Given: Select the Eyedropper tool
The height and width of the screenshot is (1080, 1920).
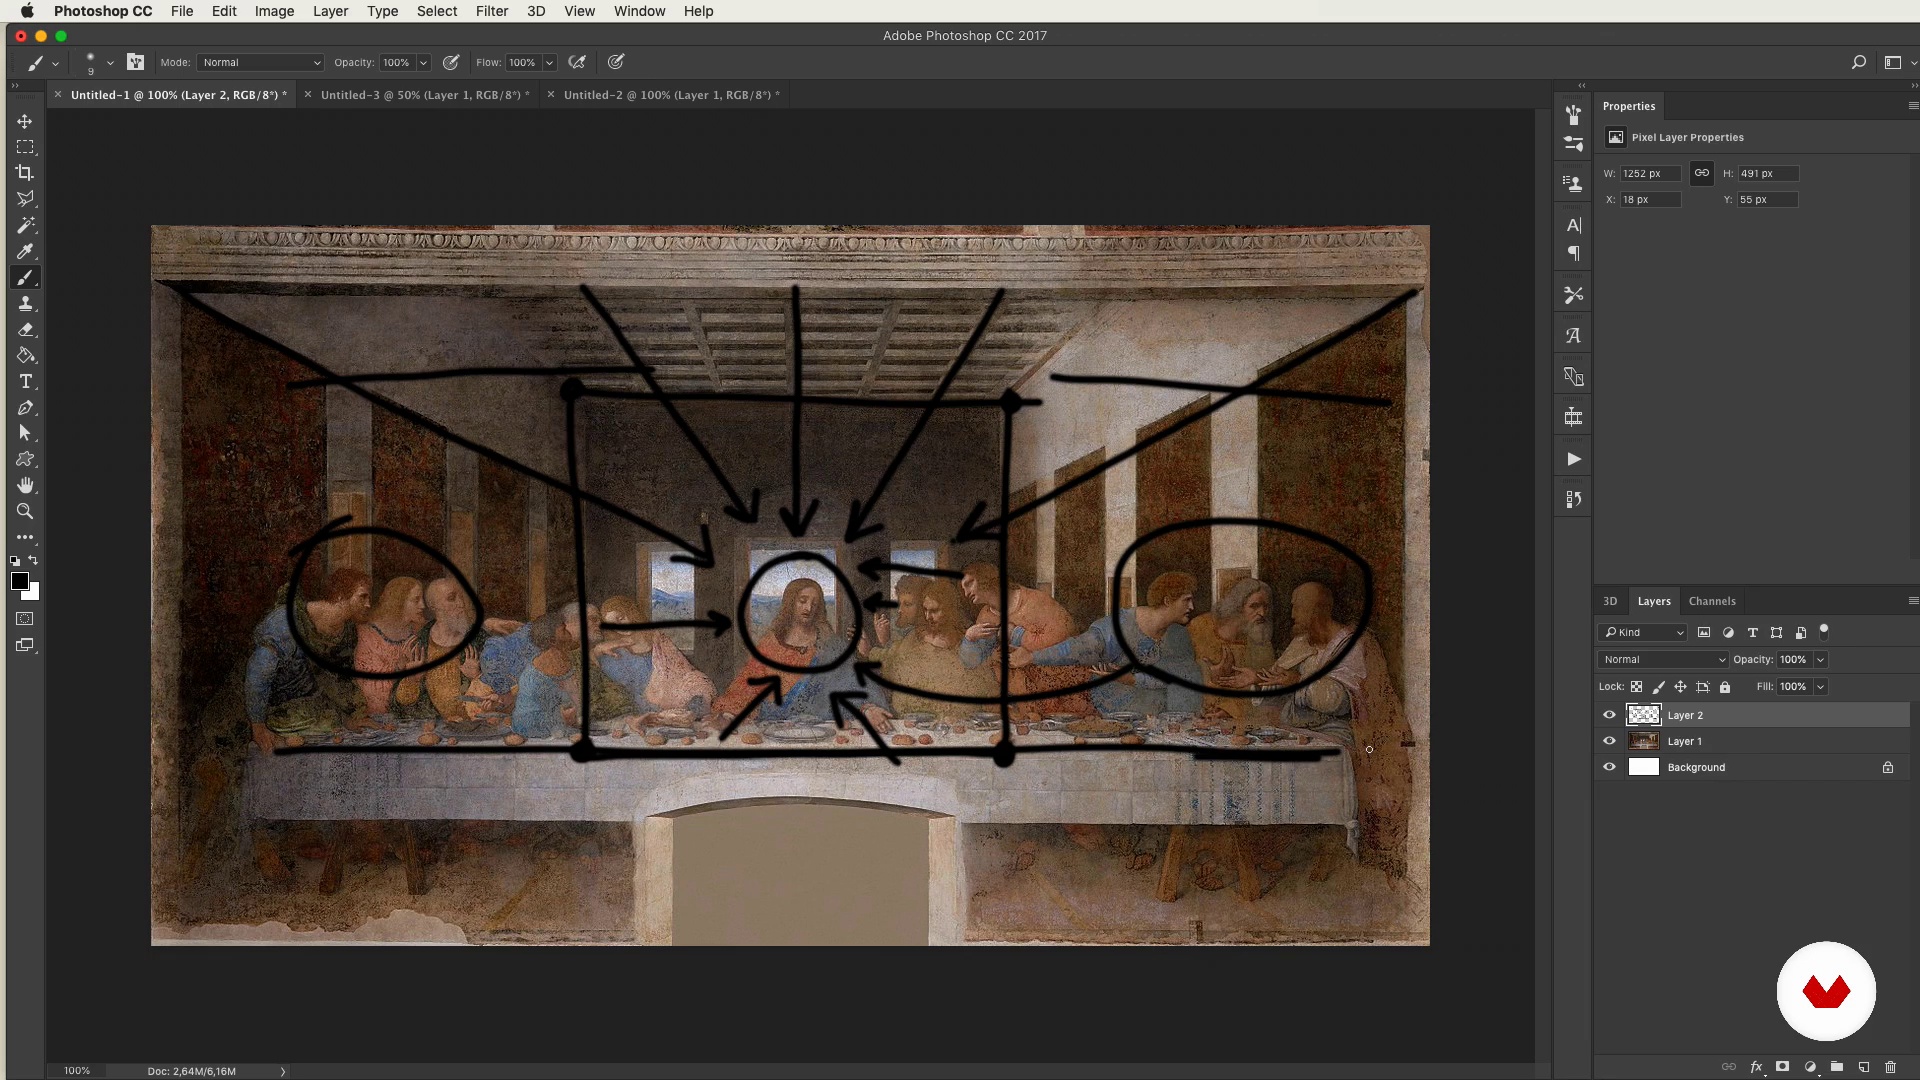Looking at the screenshot, I should tap(25, 251).
